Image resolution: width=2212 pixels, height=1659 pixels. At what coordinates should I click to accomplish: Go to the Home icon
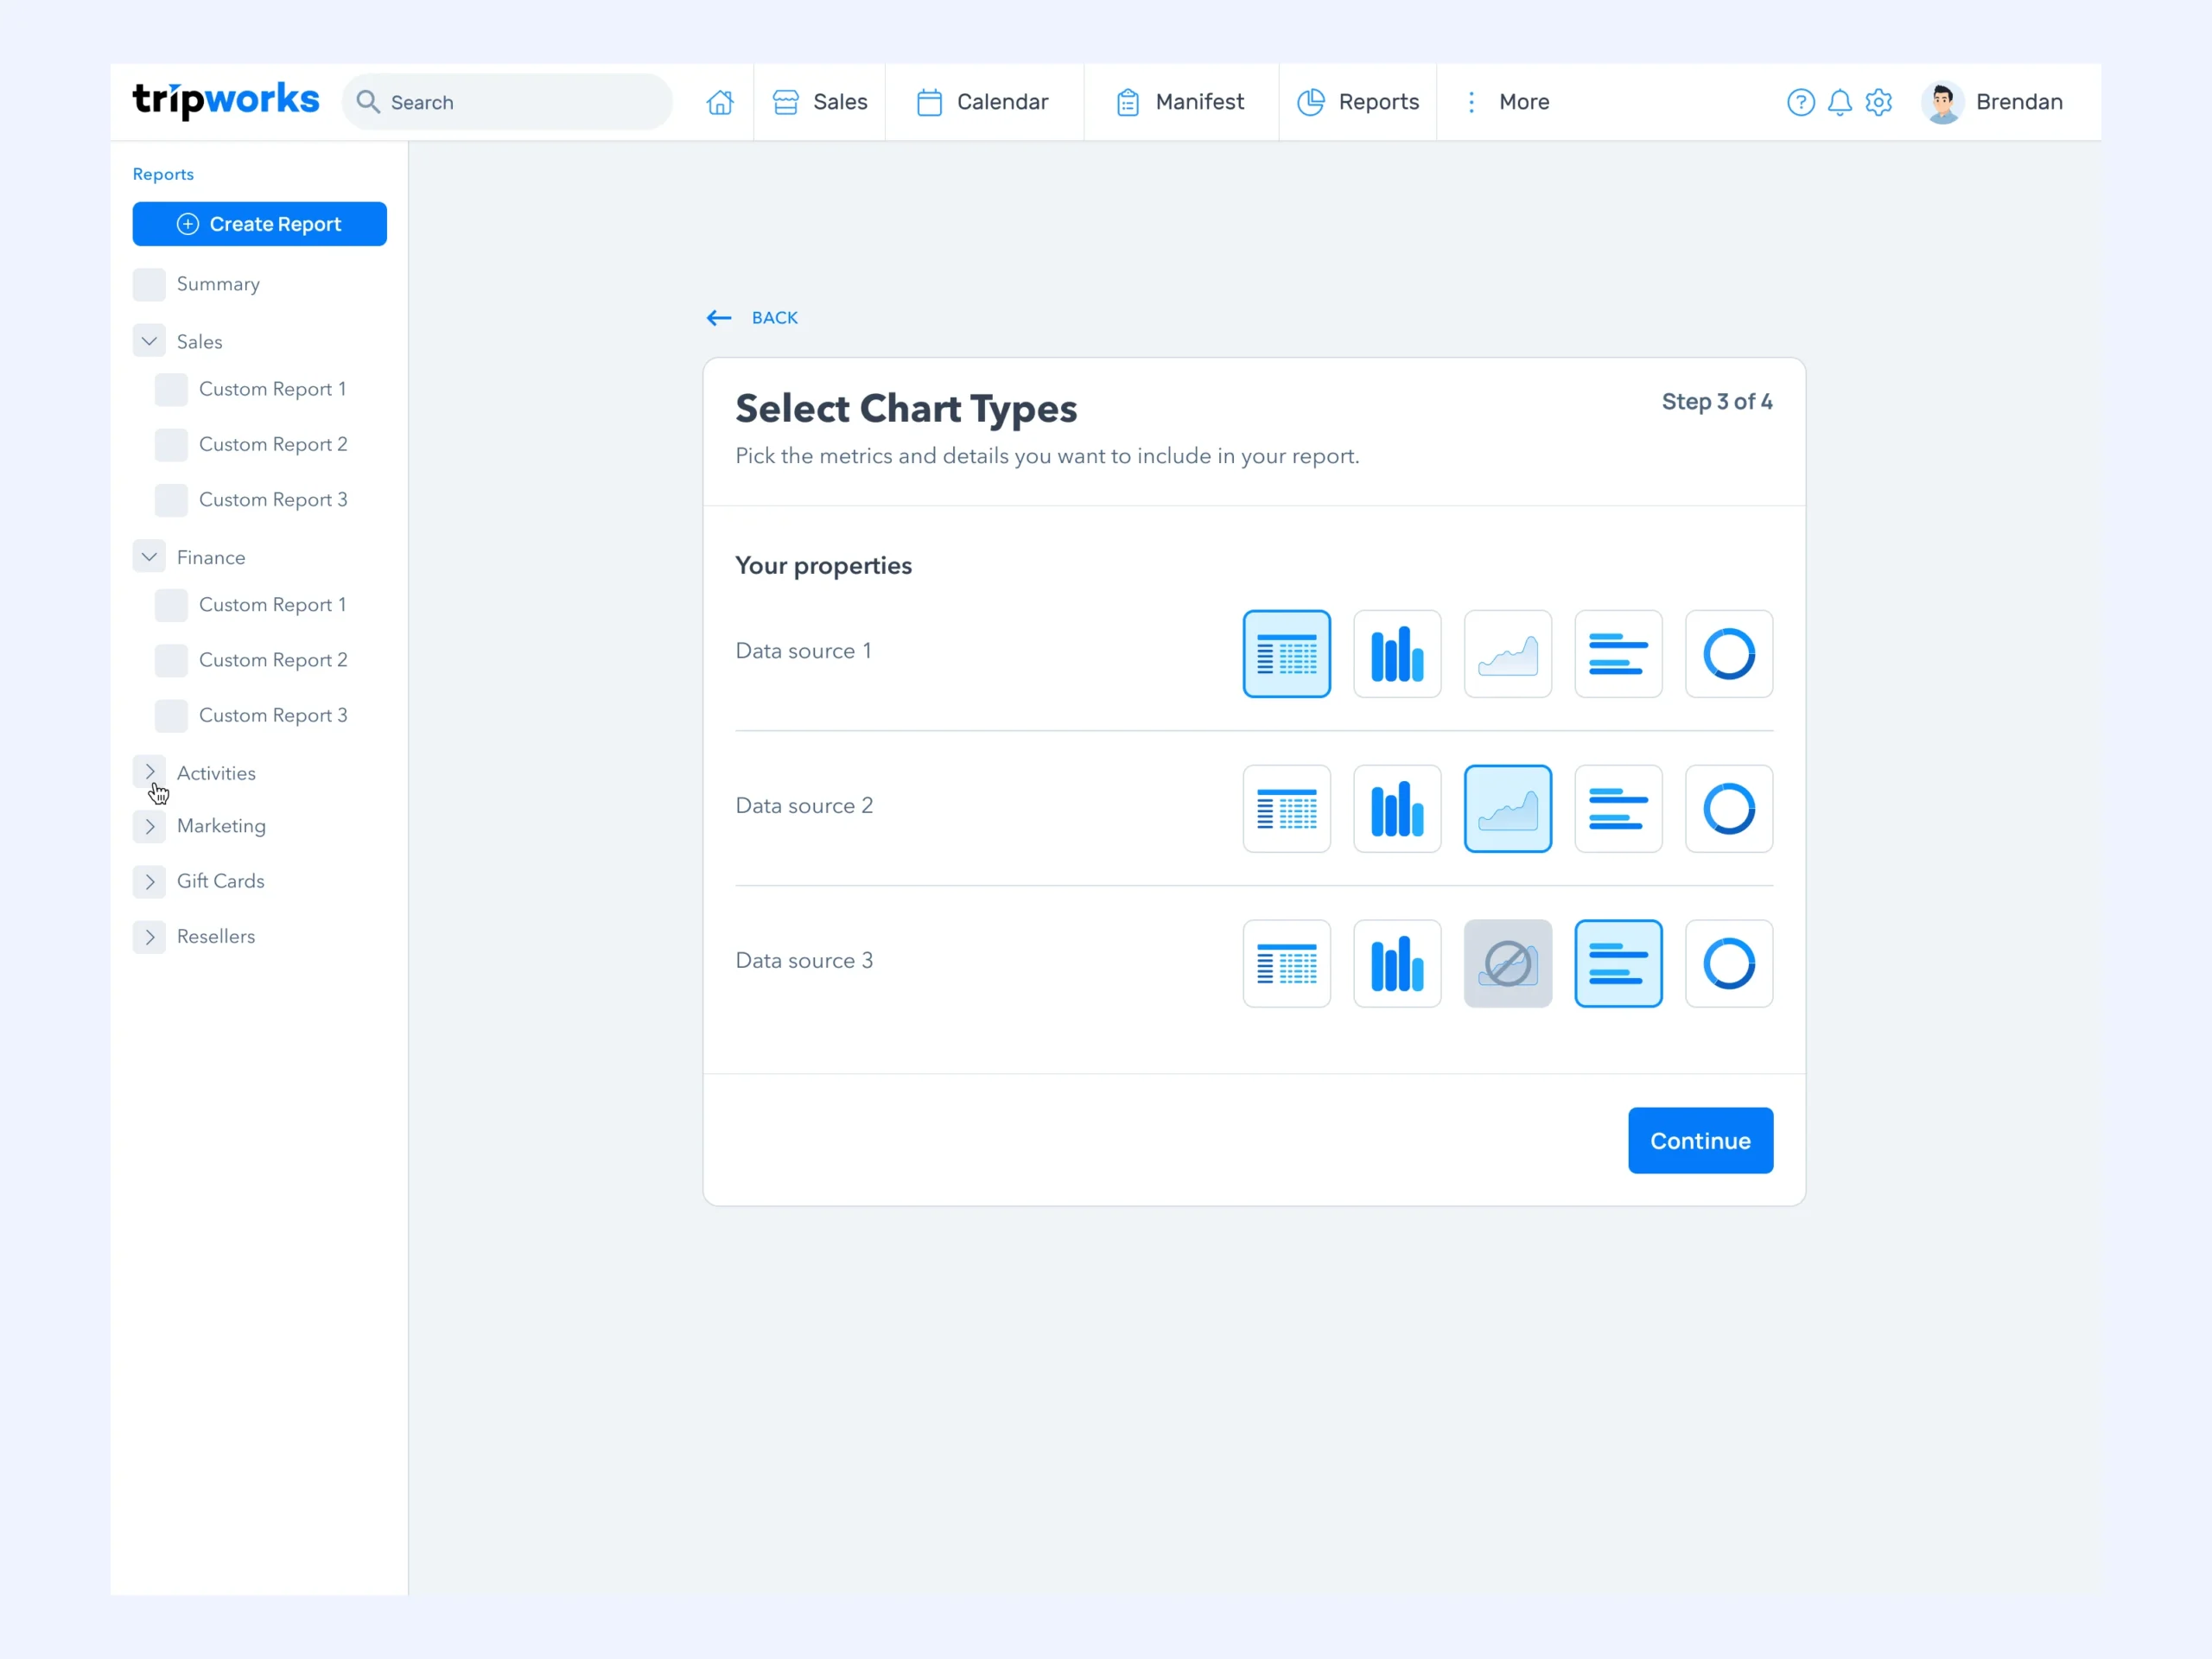(720, 102)
